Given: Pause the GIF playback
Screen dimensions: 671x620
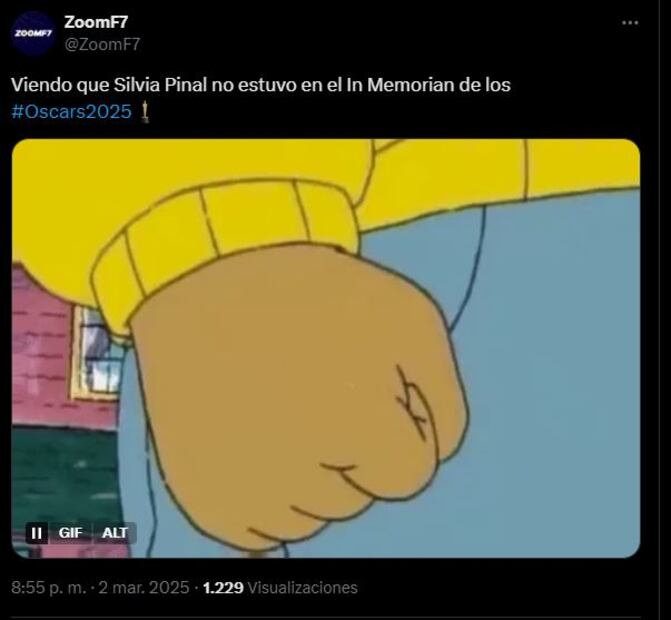Looking at the screenshot, I should click(x=37, y=533).
